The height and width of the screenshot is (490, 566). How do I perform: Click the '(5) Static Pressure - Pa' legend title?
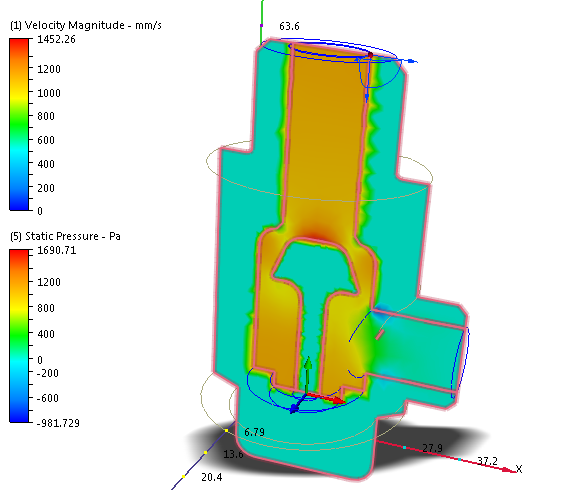coord(65,236)
